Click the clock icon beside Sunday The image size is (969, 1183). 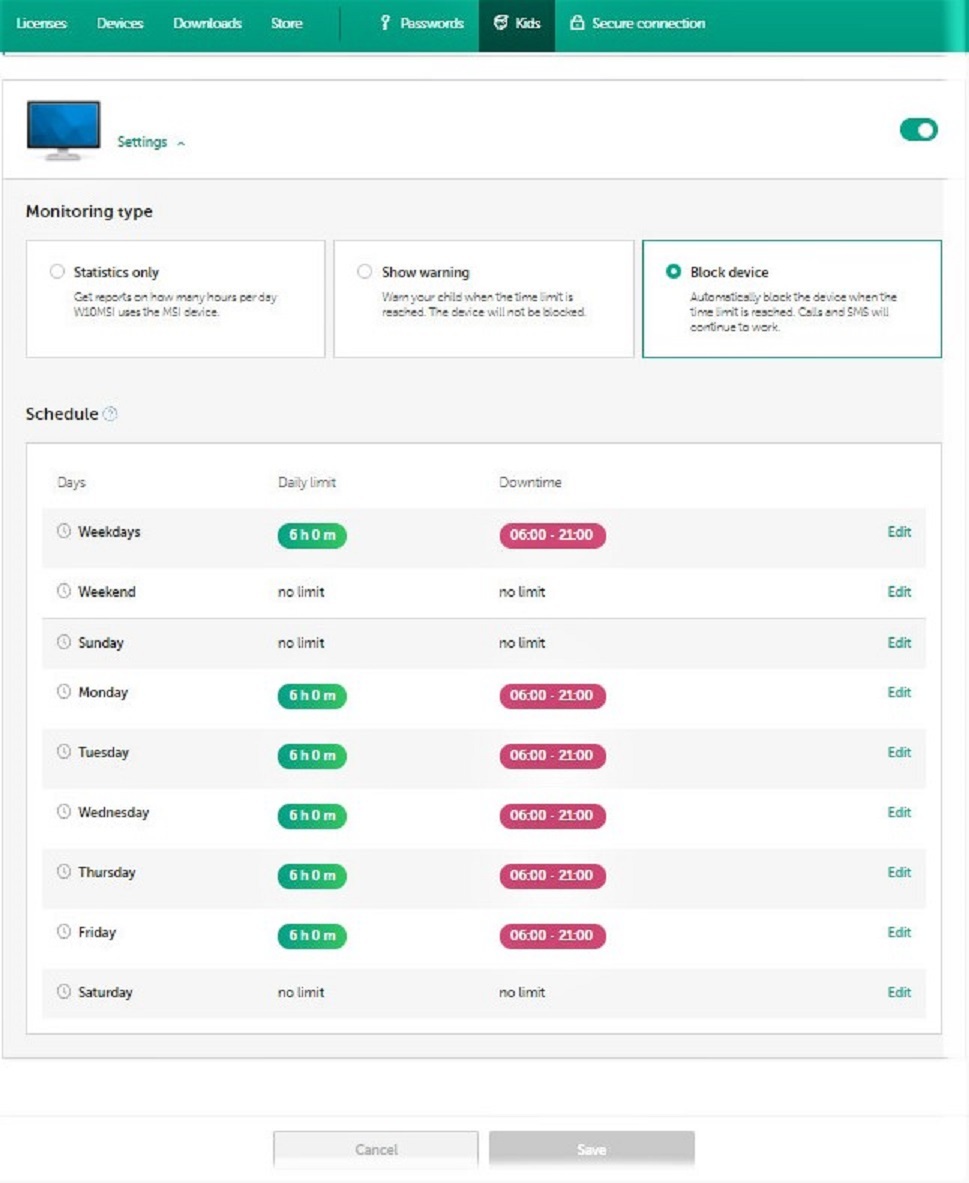pos(64,642)
